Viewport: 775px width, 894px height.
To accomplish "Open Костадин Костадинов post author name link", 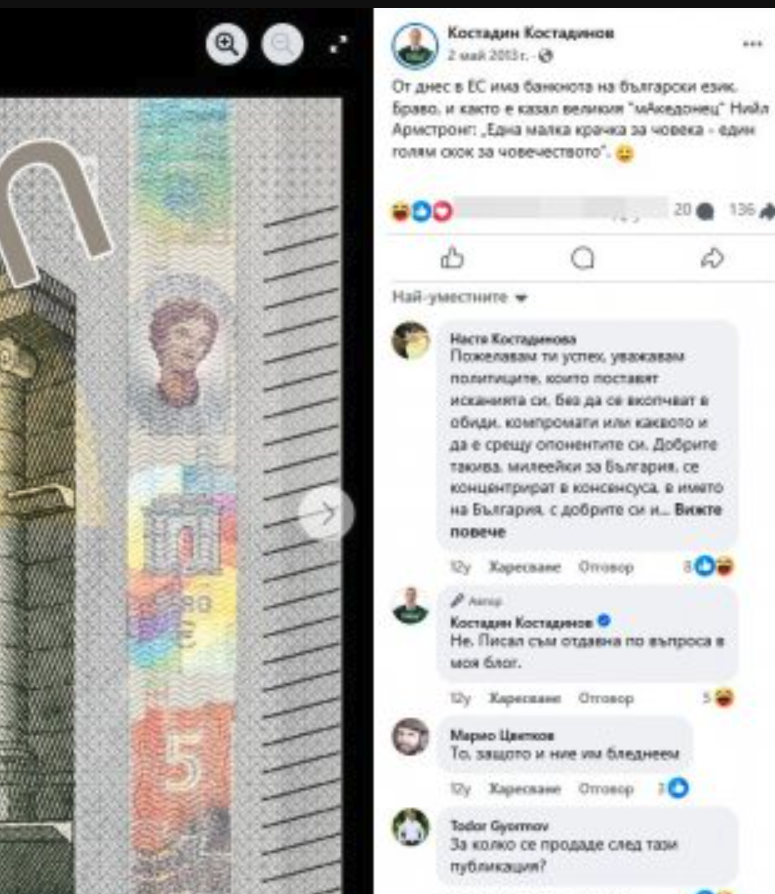I will pos(530,33).
